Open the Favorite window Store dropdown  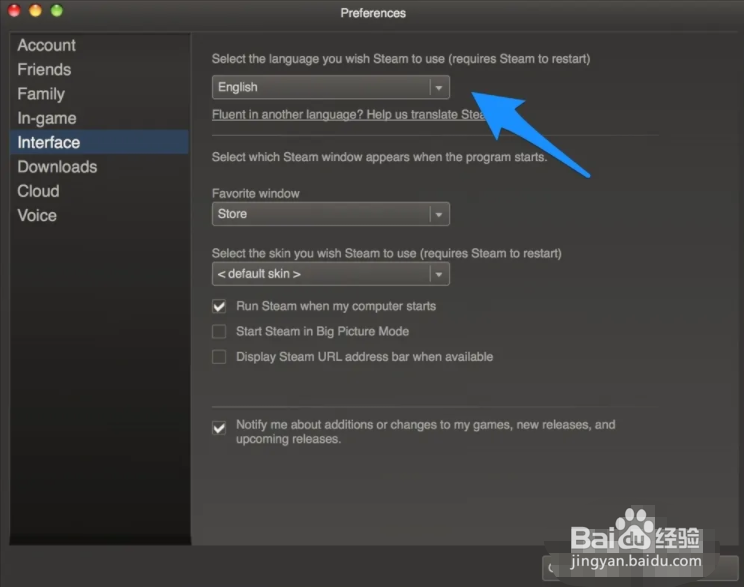330,214
